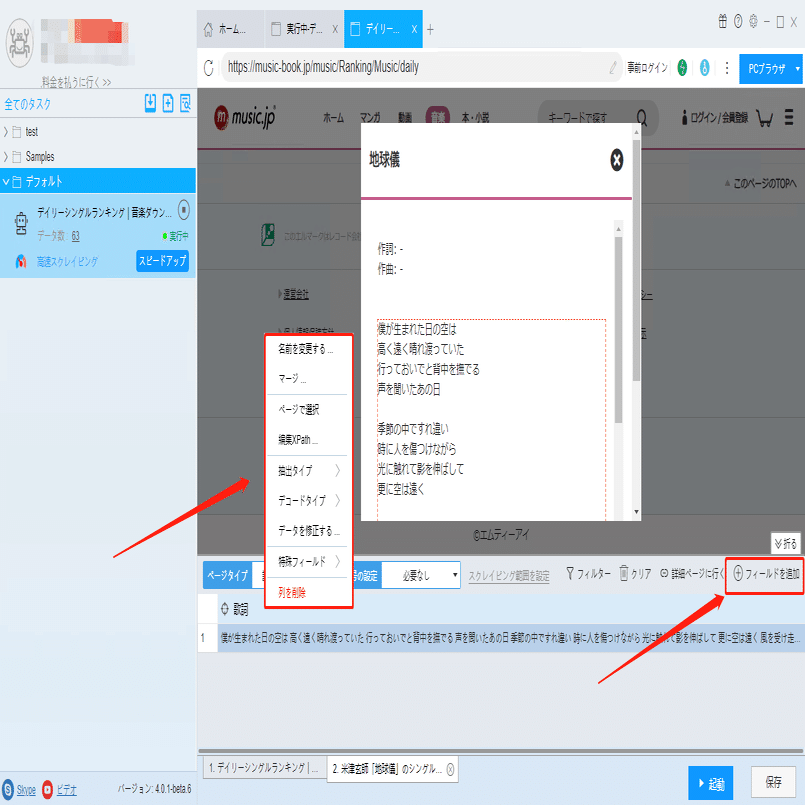Click the red video icon in the footer
This screenshot has height=805, width=805.
[47, 789]
